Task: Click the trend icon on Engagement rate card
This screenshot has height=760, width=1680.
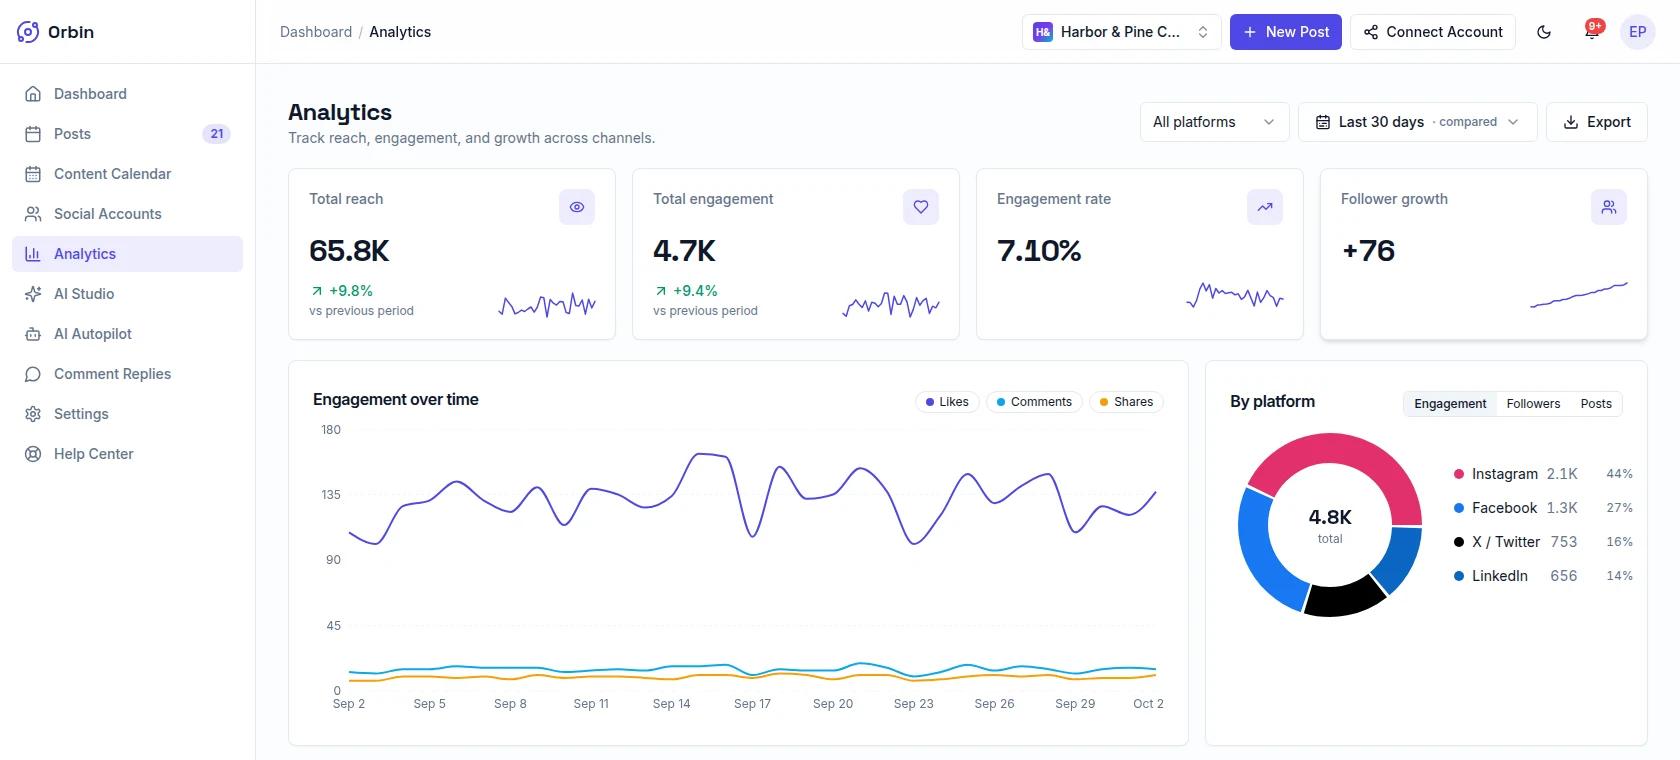Action: coord(1265,207)
